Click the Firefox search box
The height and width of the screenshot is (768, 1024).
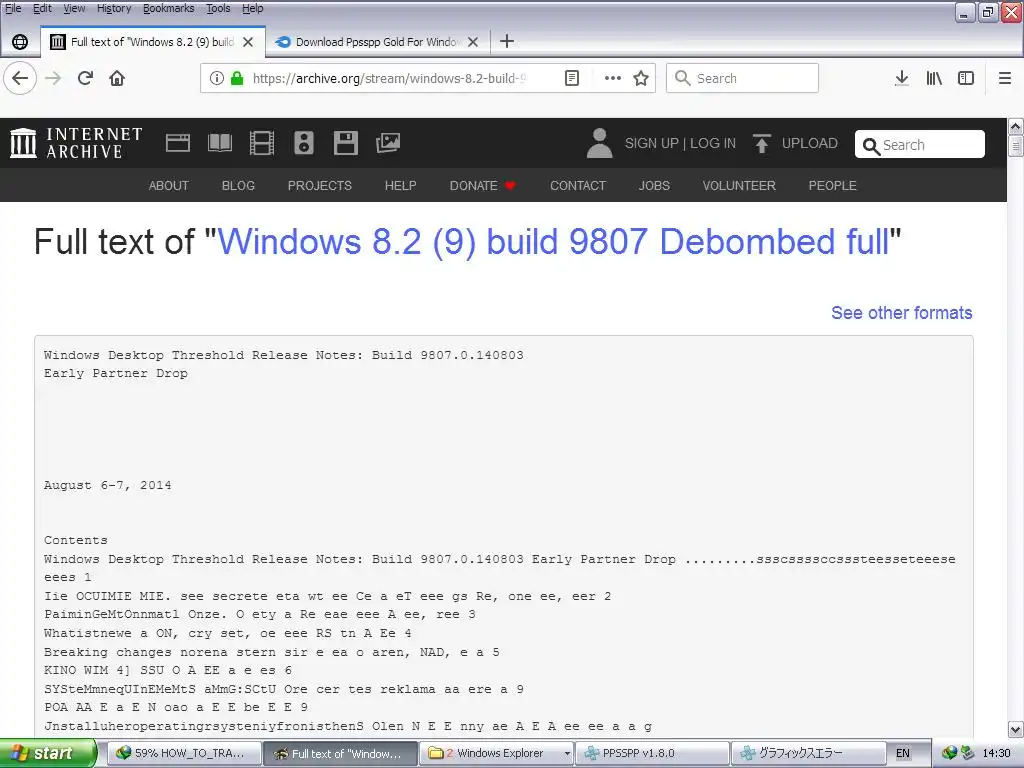[743, 78]
